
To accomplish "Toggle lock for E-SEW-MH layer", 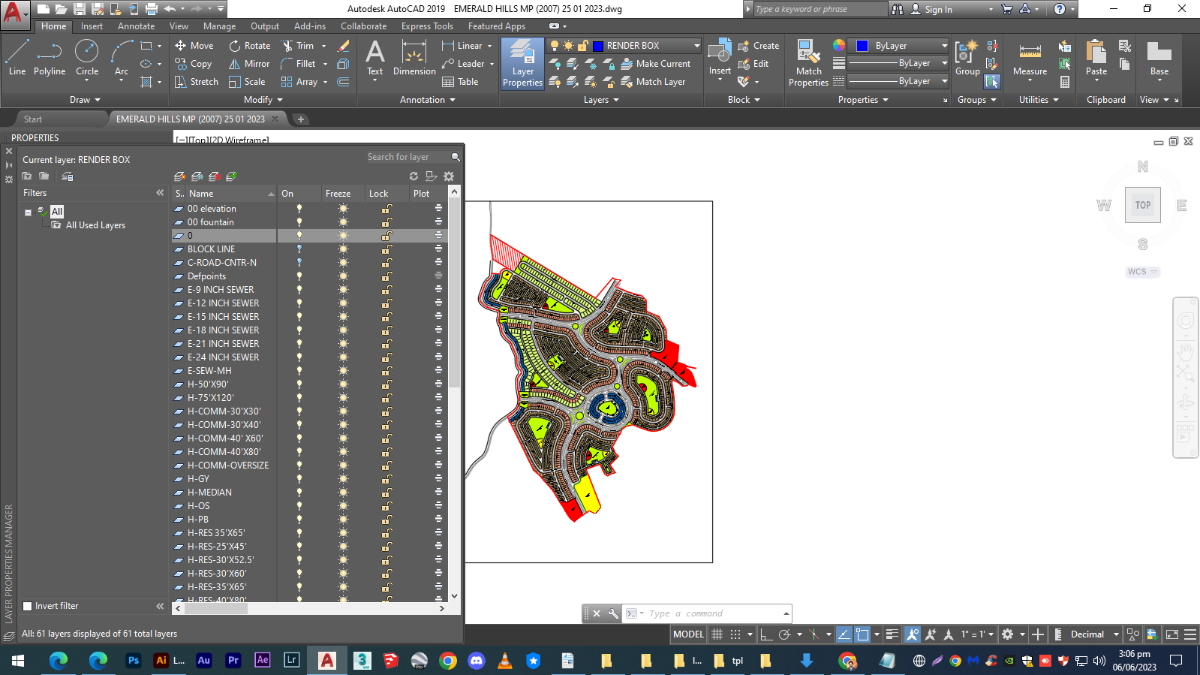I will (385, 371).
